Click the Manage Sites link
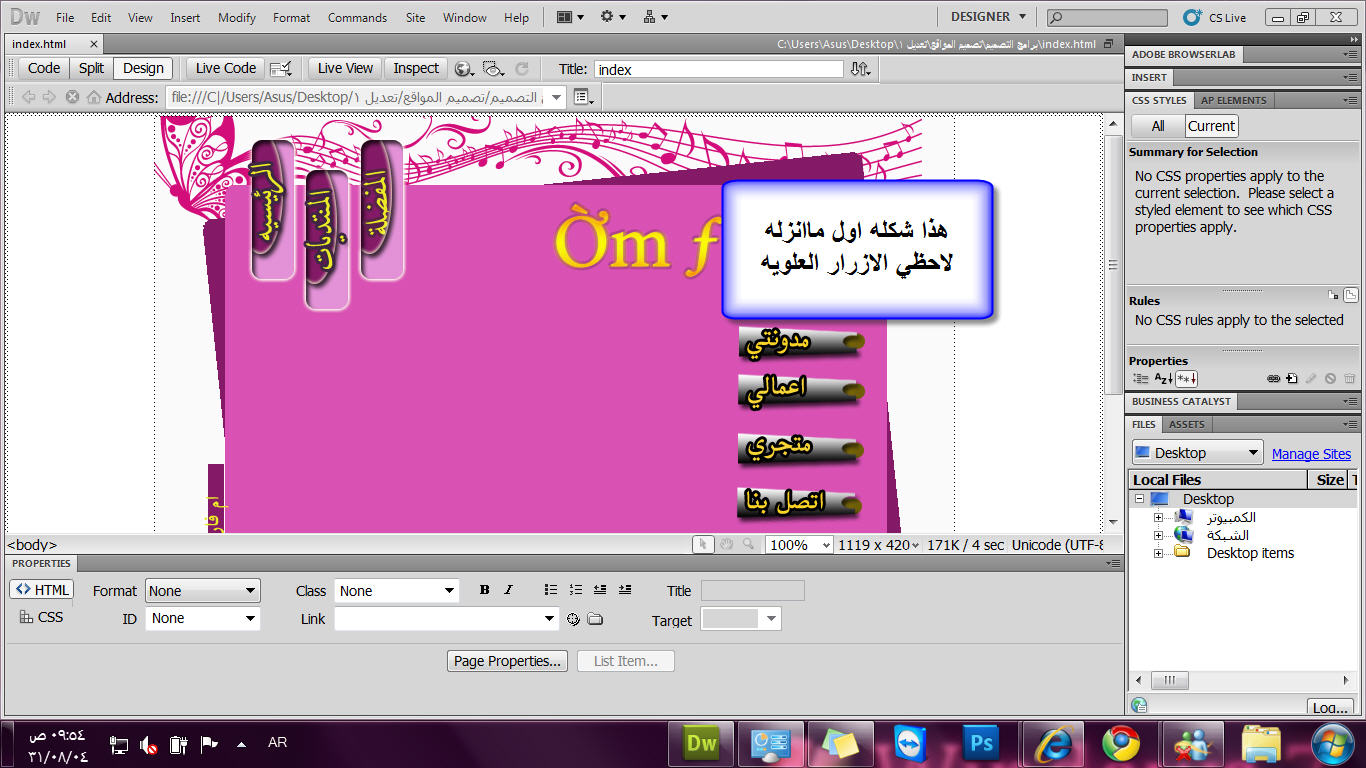 (1311, 454)
